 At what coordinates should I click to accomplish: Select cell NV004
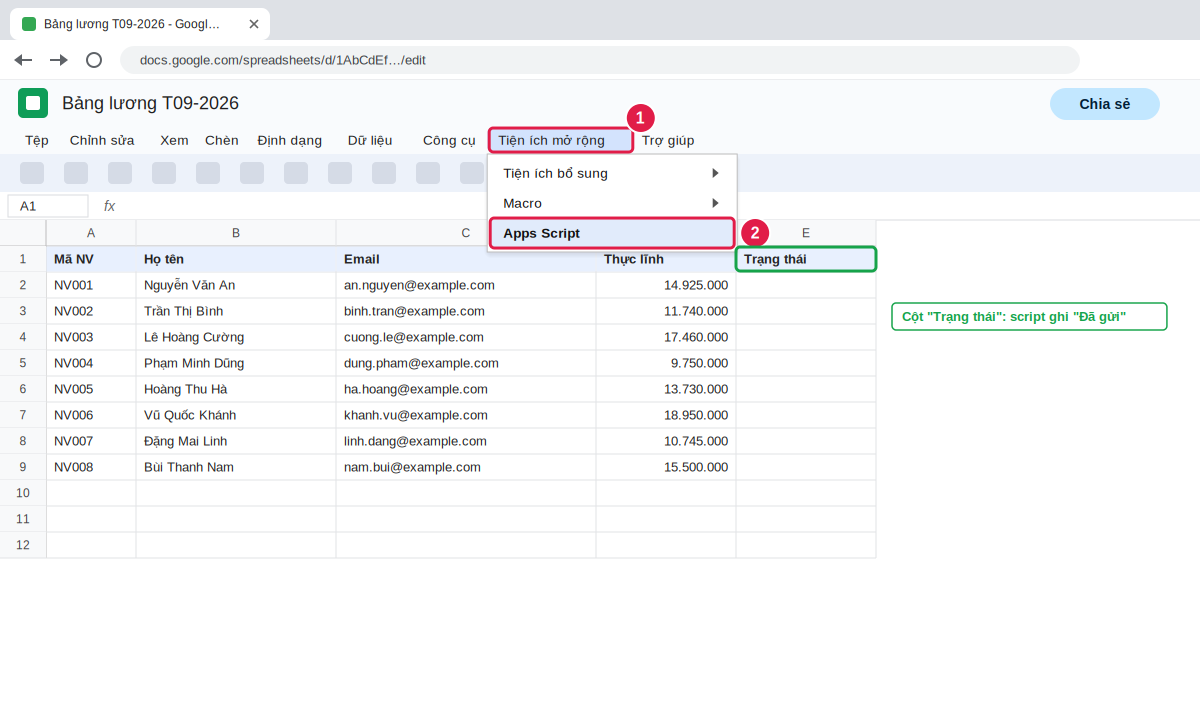[91, 363]
